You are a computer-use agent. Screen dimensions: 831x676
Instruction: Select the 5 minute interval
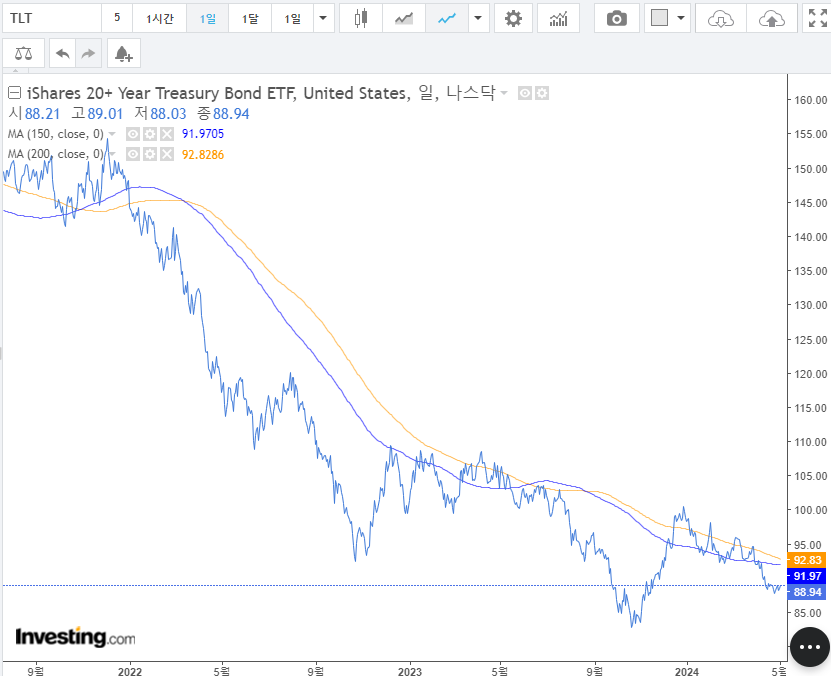click(117, 19)
